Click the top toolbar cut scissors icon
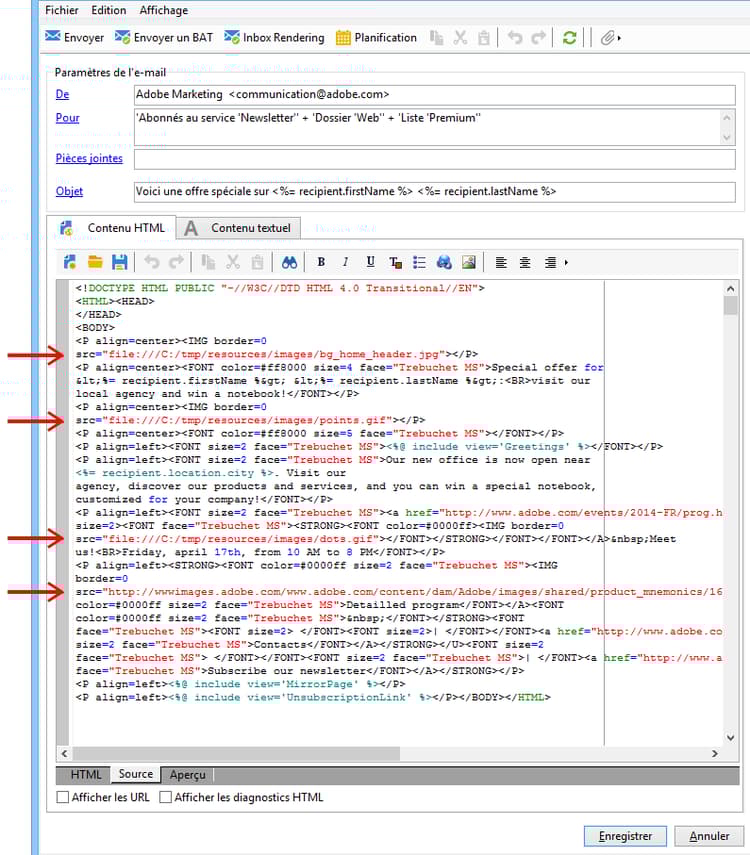Viewport: 750px width, 855px height. tap(460, 38)
